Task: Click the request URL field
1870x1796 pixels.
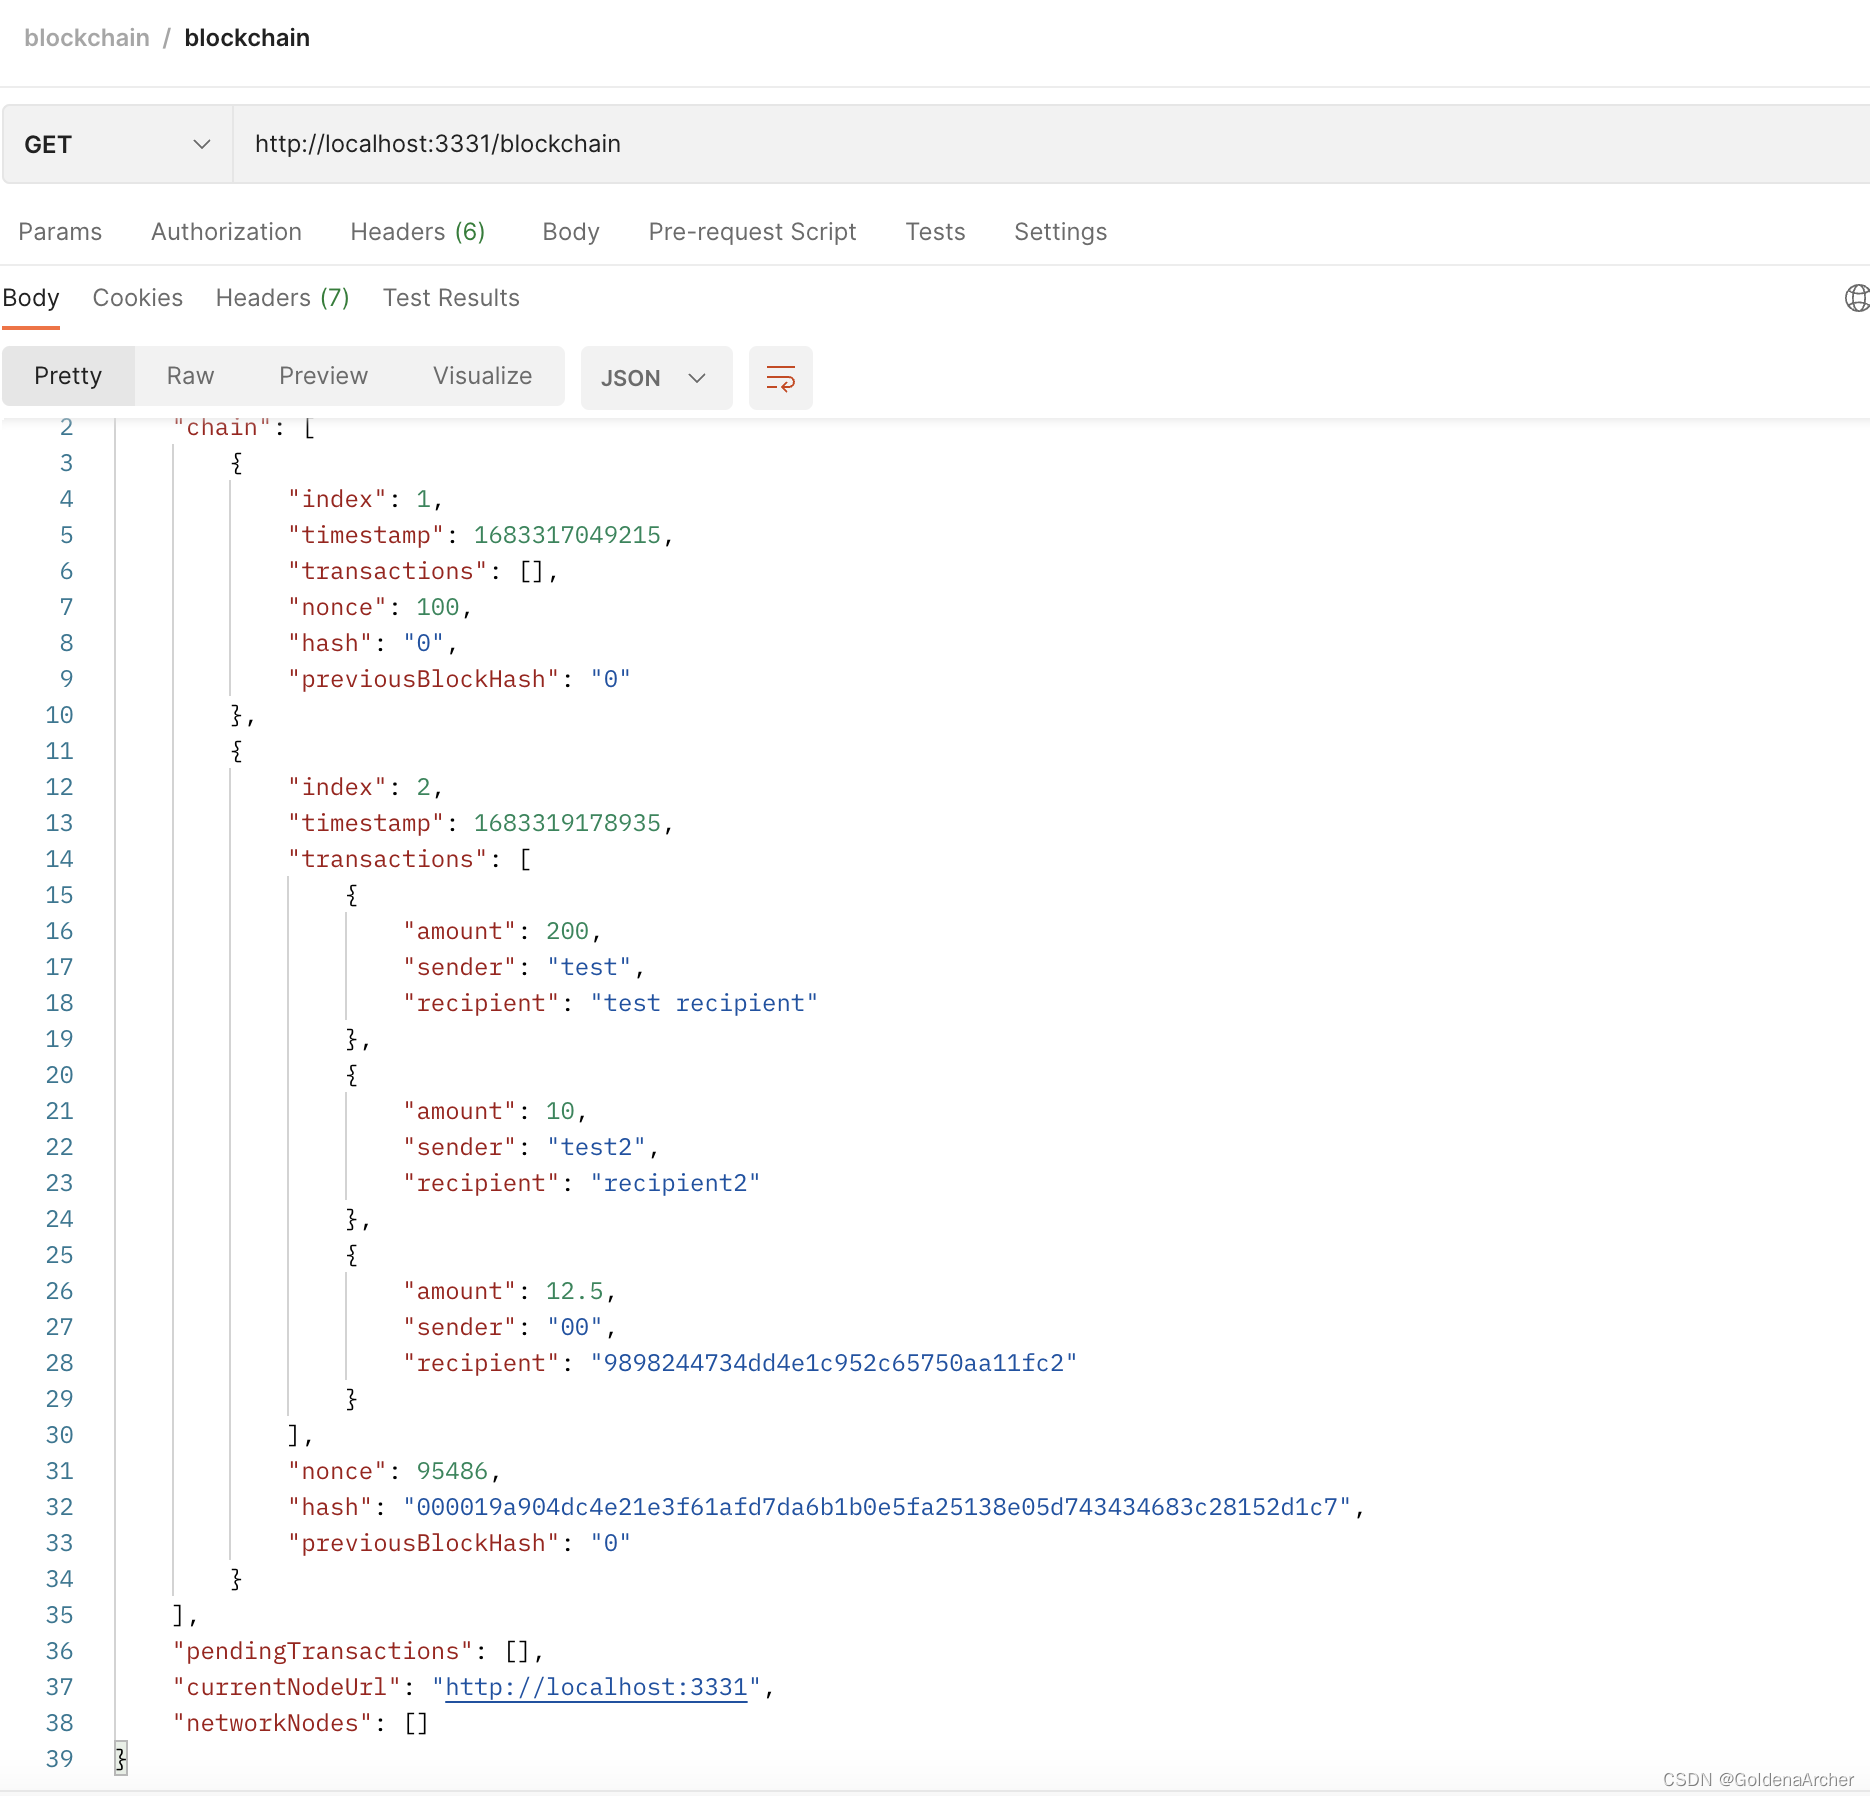Action: coord(1050,144)
